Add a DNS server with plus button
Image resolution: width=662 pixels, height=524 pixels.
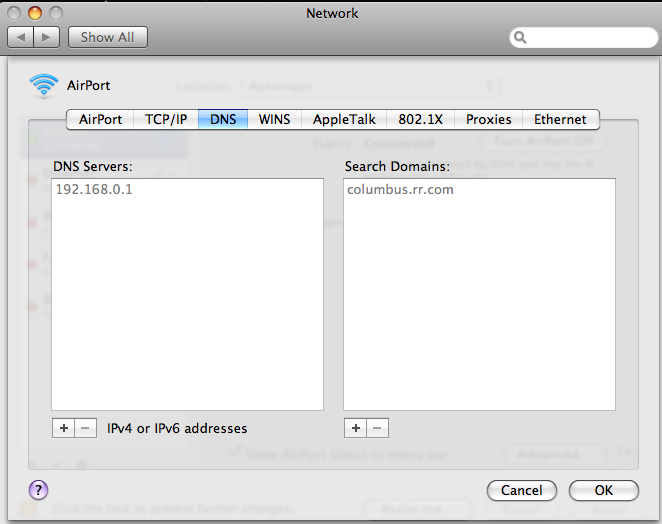coord(64,428)
